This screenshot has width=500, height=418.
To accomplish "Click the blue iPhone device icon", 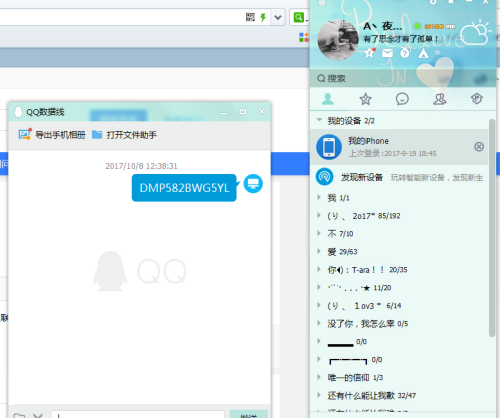I will tap(329, 147).
